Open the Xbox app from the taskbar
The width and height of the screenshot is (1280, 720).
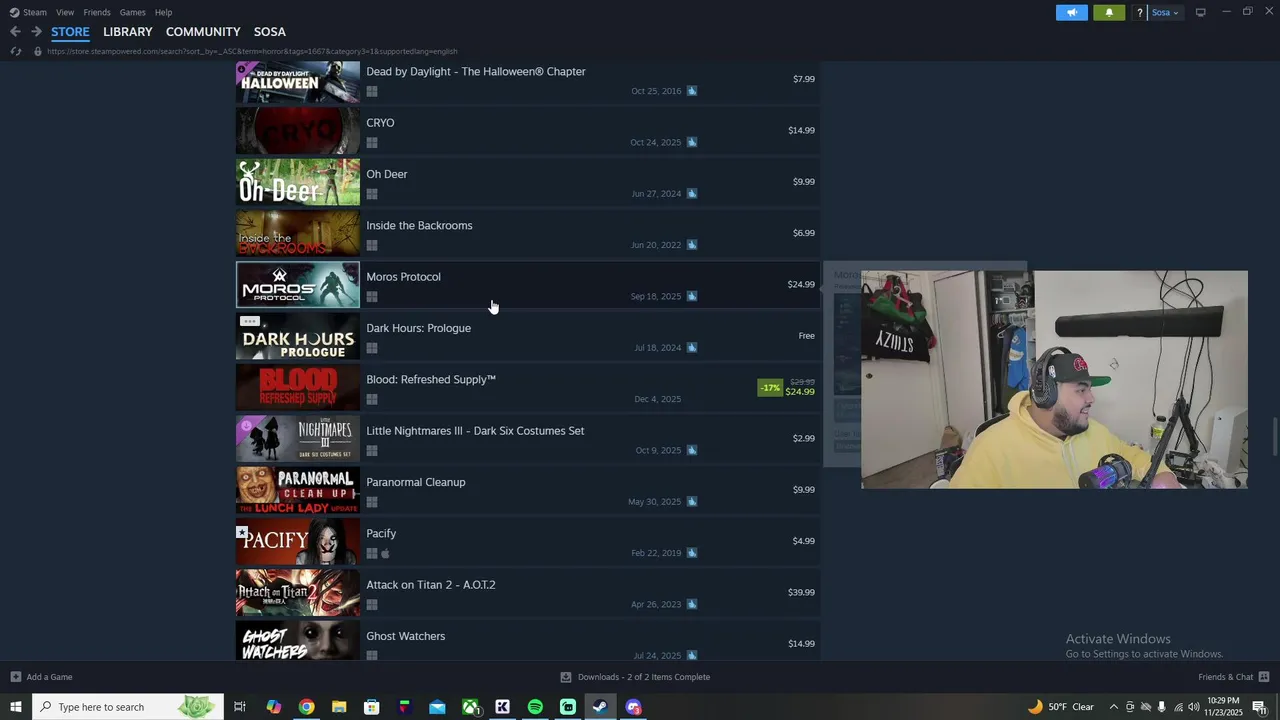(x=470, y=707)
